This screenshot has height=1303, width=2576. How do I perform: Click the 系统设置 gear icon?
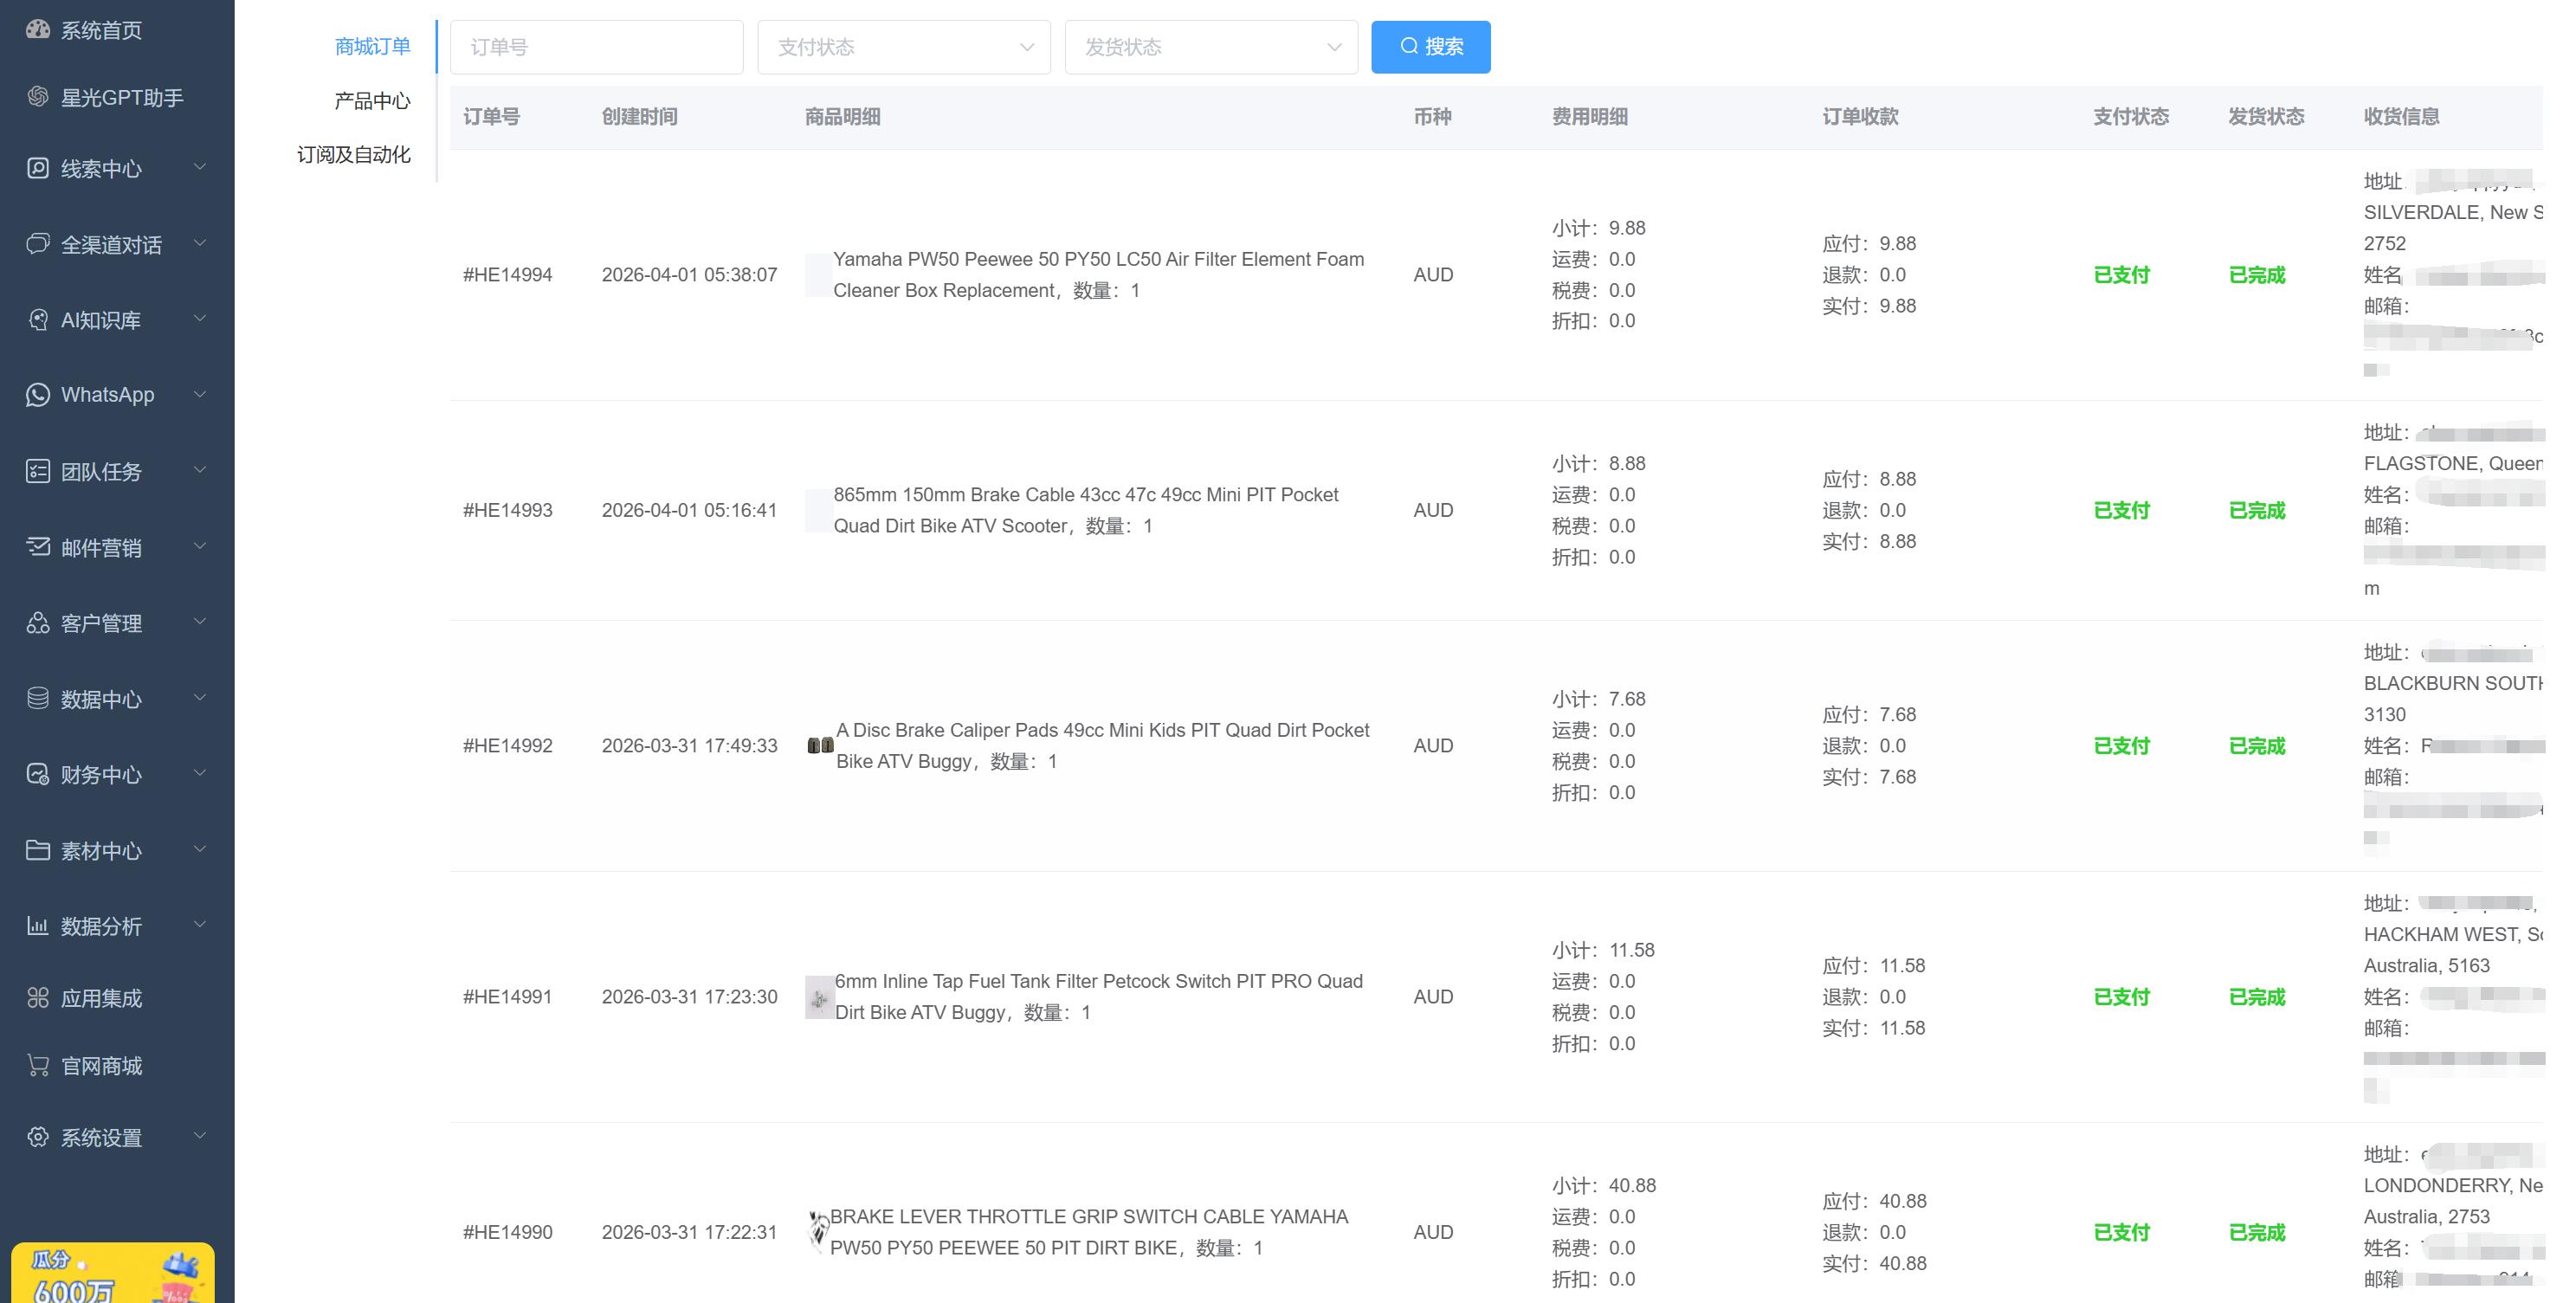[38, 1137]
